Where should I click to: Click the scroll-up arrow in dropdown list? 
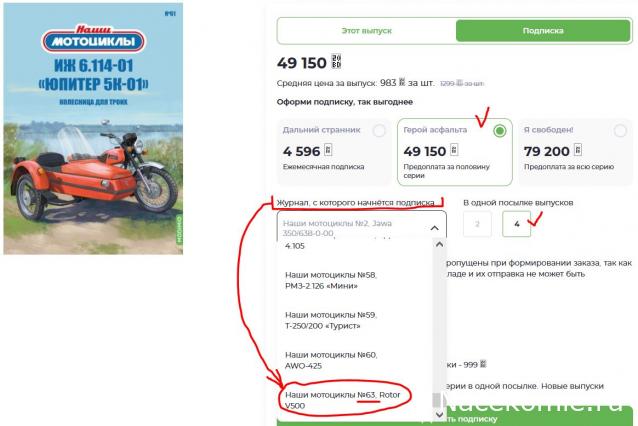coord(439,244)
